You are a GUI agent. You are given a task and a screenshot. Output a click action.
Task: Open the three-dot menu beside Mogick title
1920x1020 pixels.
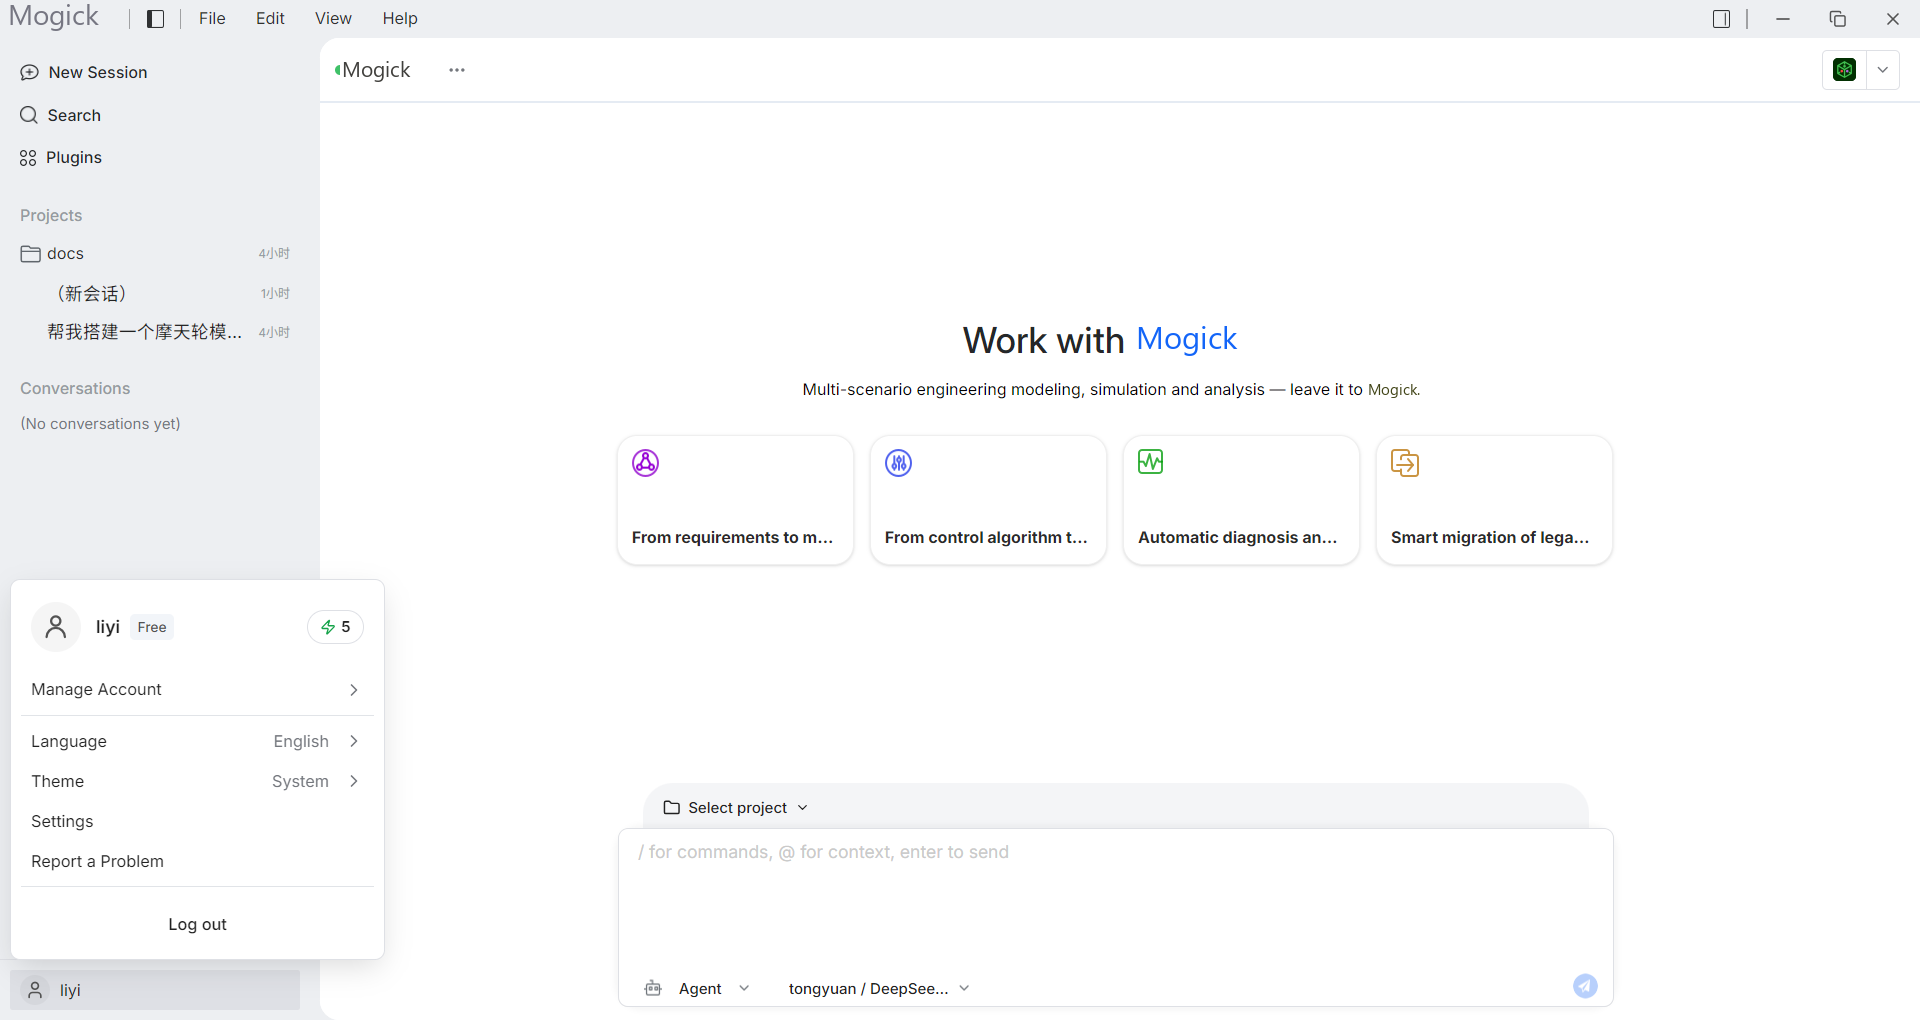click(x=457, y=70)
